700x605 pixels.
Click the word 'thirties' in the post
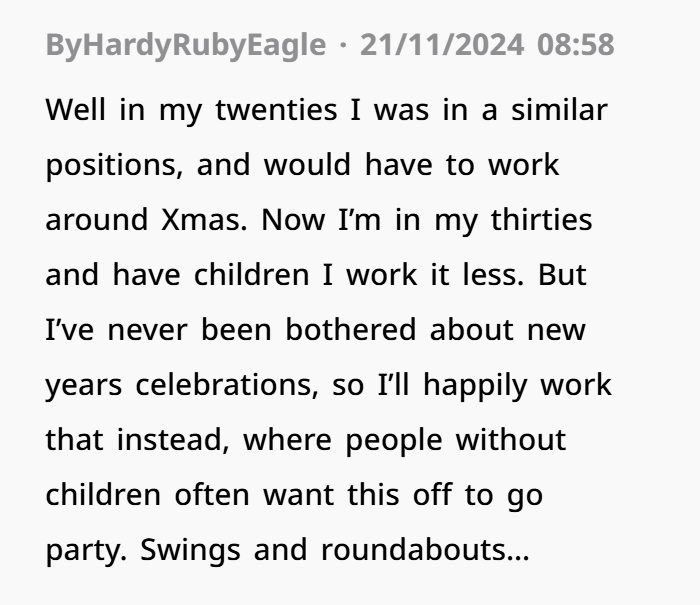(x=542, y=220)
